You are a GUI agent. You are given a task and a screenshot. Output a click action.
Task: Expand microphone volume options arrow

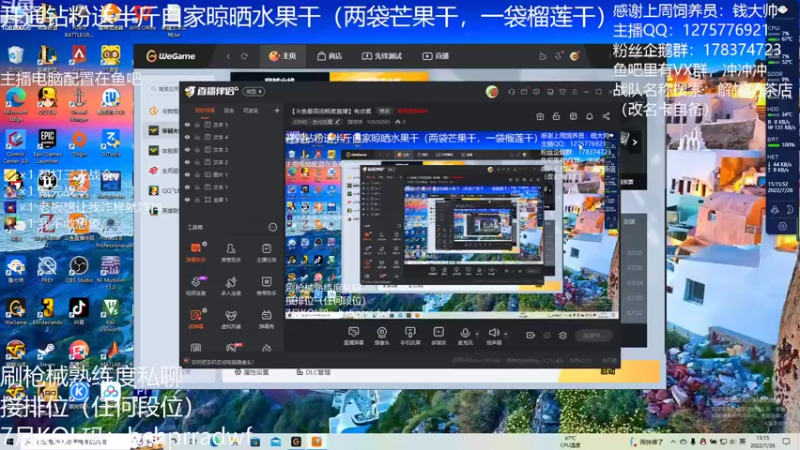[x=477, y=334]
